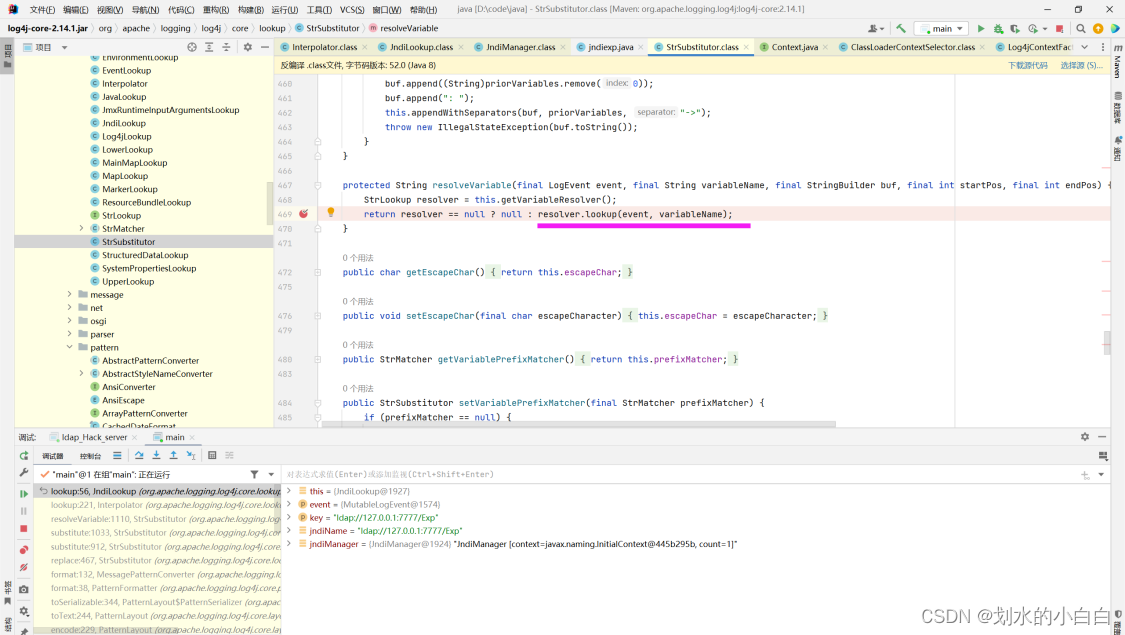Expand the jndiManager variable
Screen dimensions: 1125x635
click(x=289, y=544)
